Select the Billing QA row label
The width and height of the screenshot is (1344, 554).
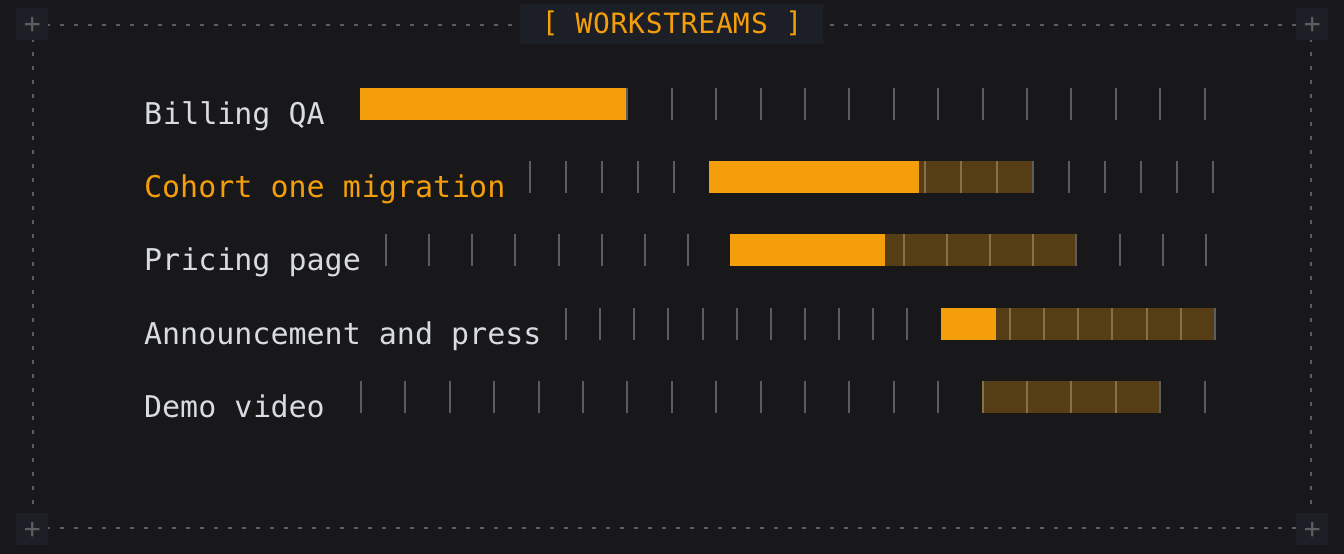234,114
